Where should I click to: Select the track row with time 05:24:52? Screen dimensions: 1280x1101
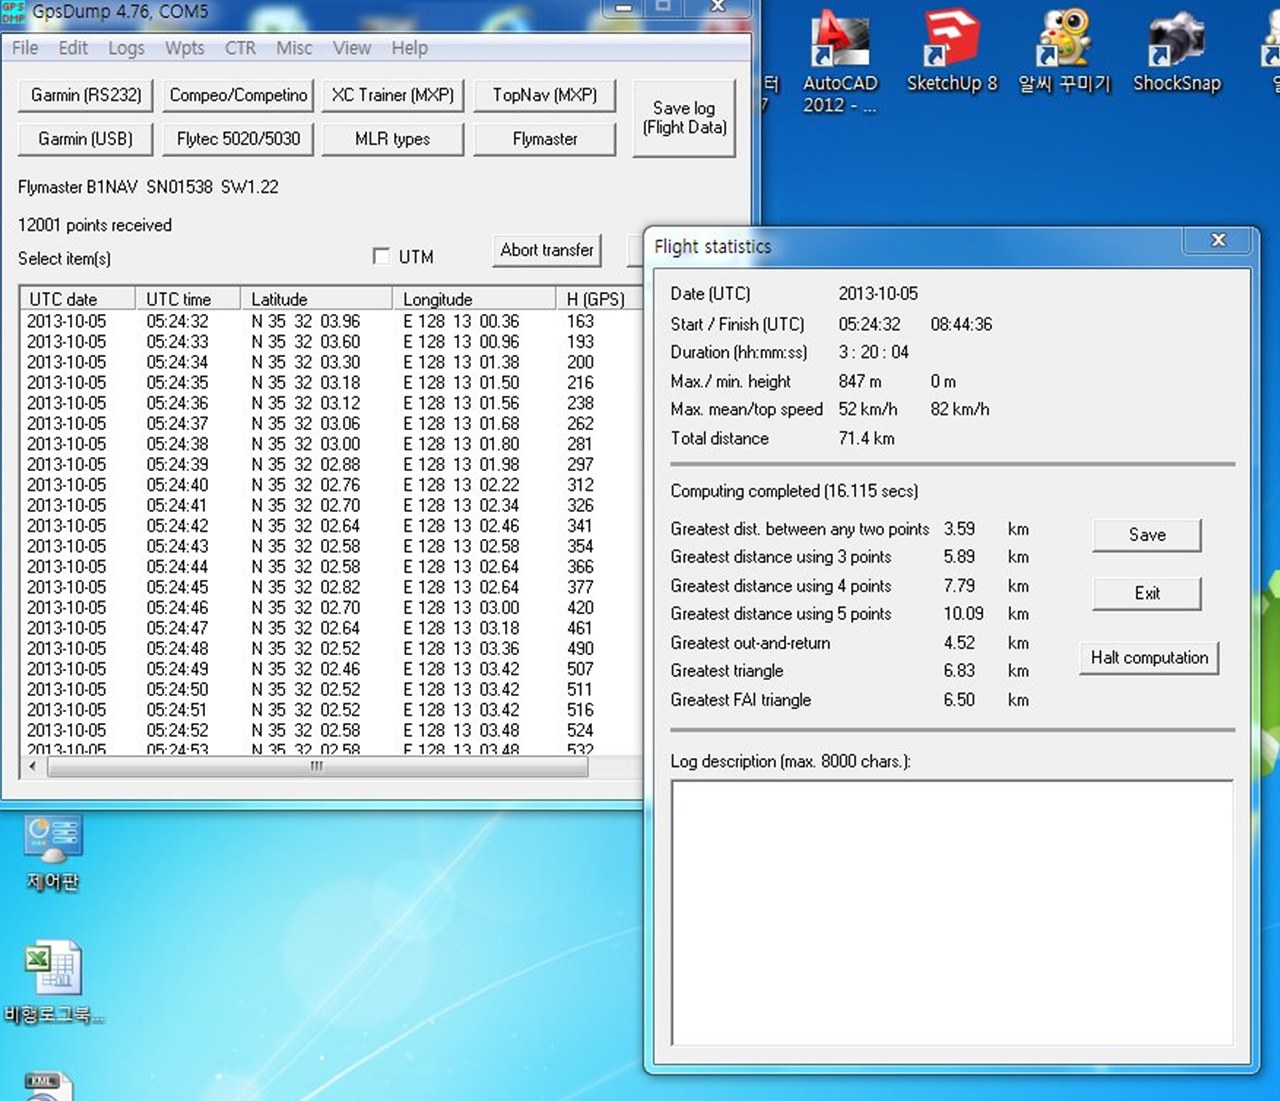(x=330, y=730)
